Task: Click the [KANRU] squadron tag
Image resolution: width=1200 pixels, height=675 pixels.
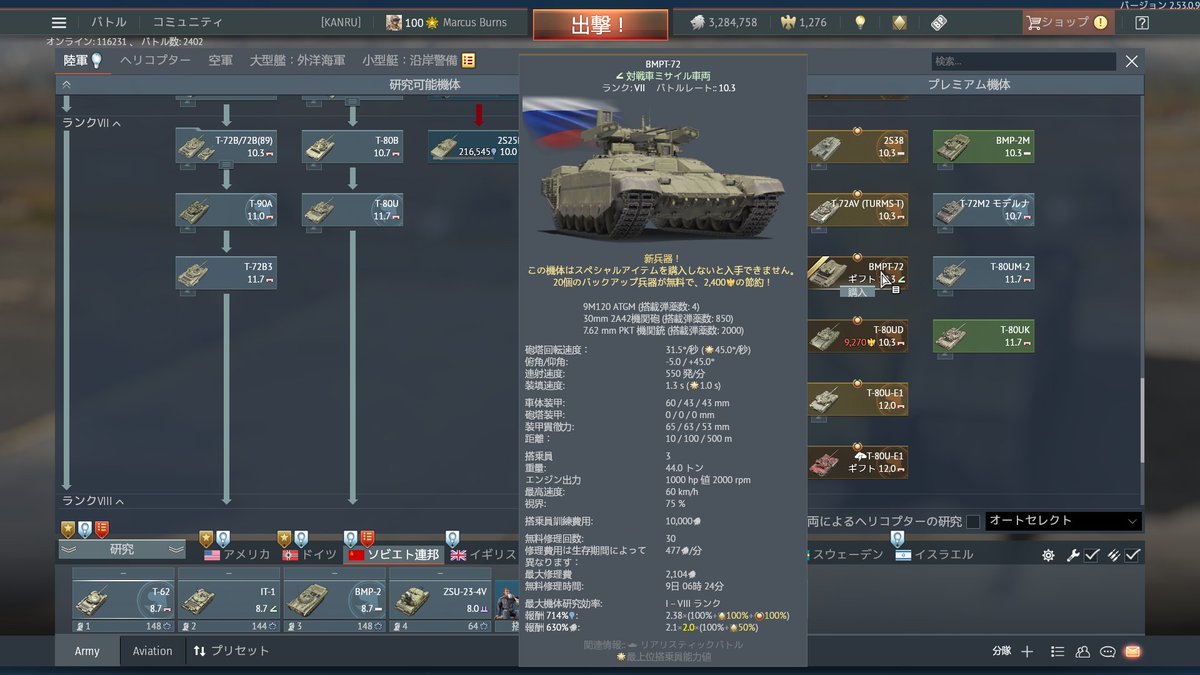Action: [x=341, y=22]
